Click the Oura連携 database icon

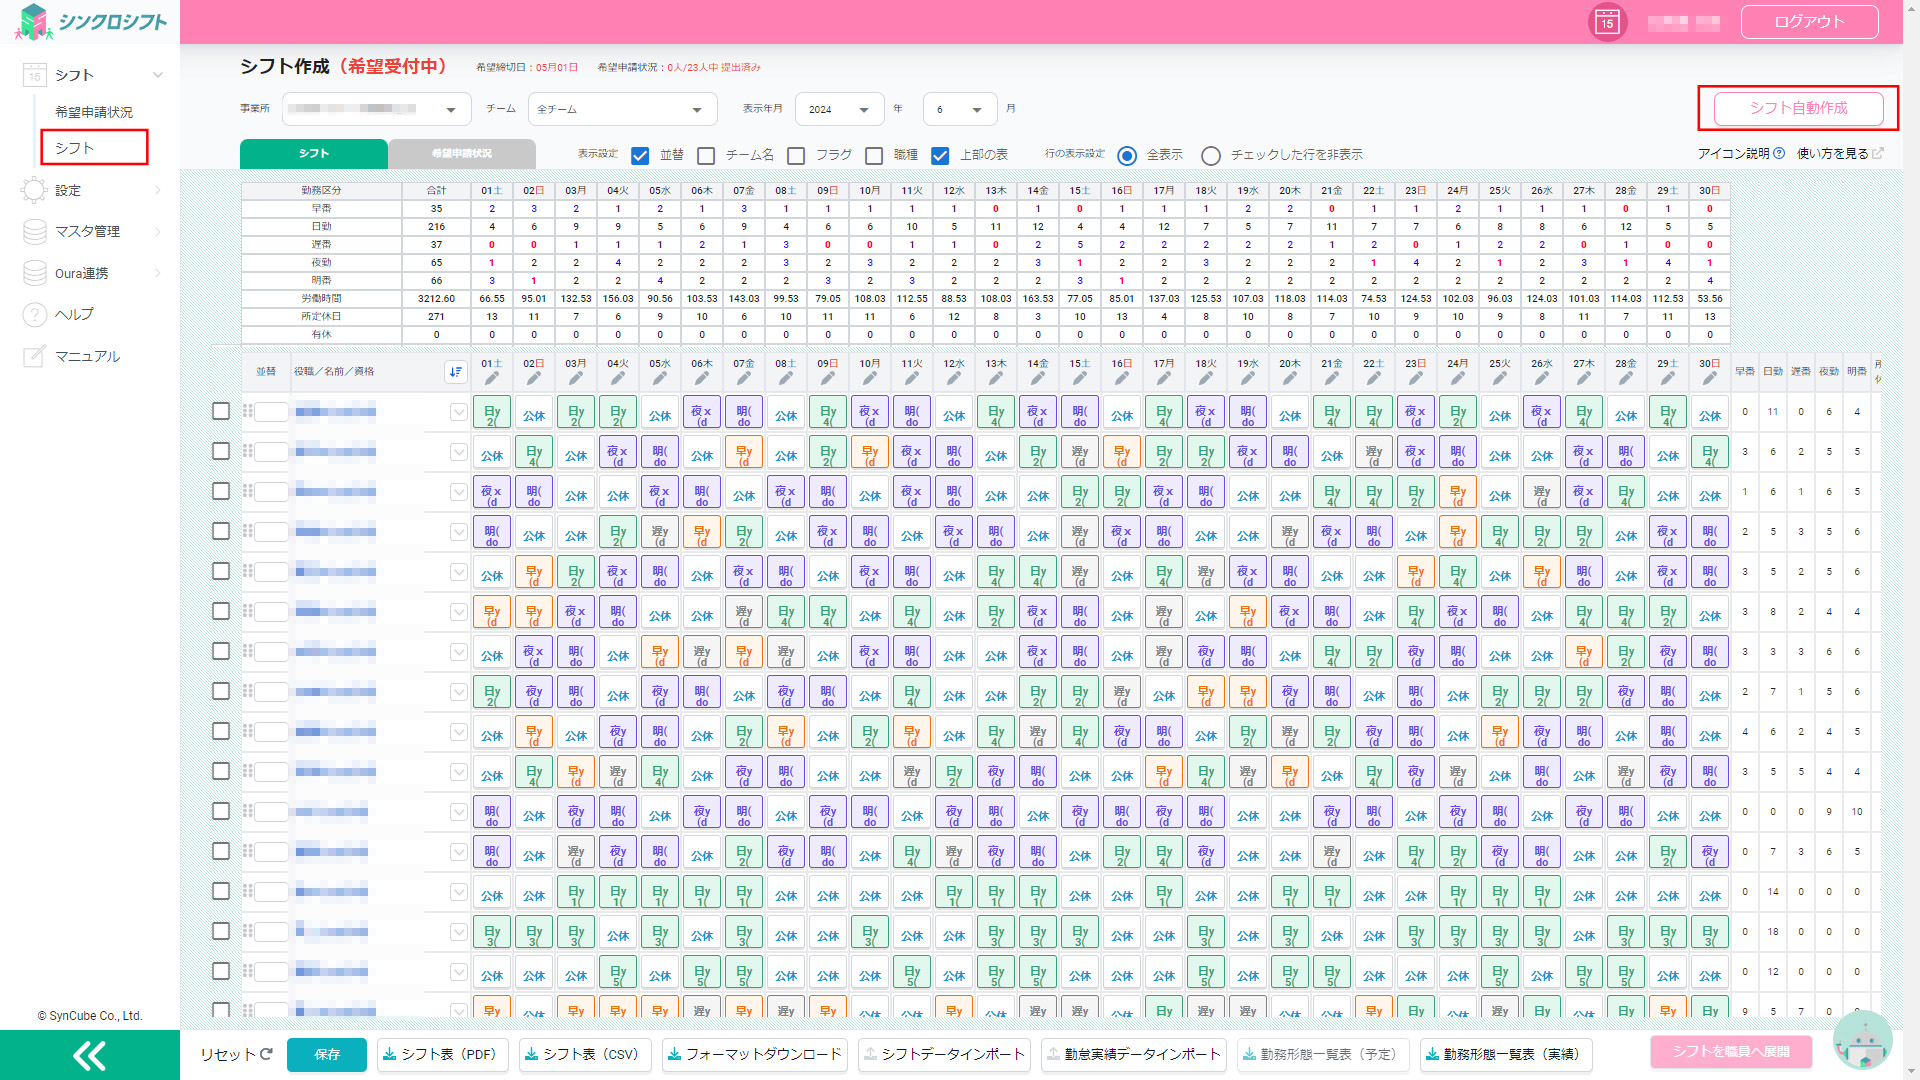pyautogui.click(x=35, y=273)
